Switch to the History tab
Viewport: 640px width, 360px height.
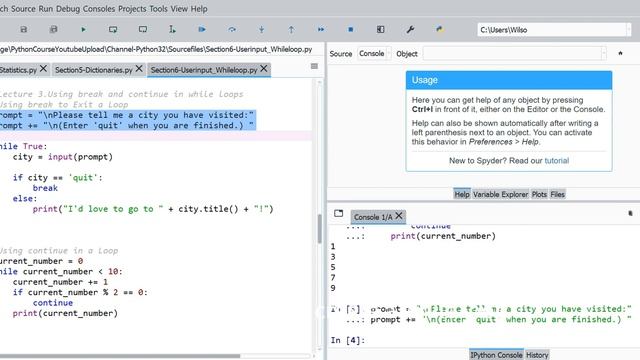click(537, 355)
